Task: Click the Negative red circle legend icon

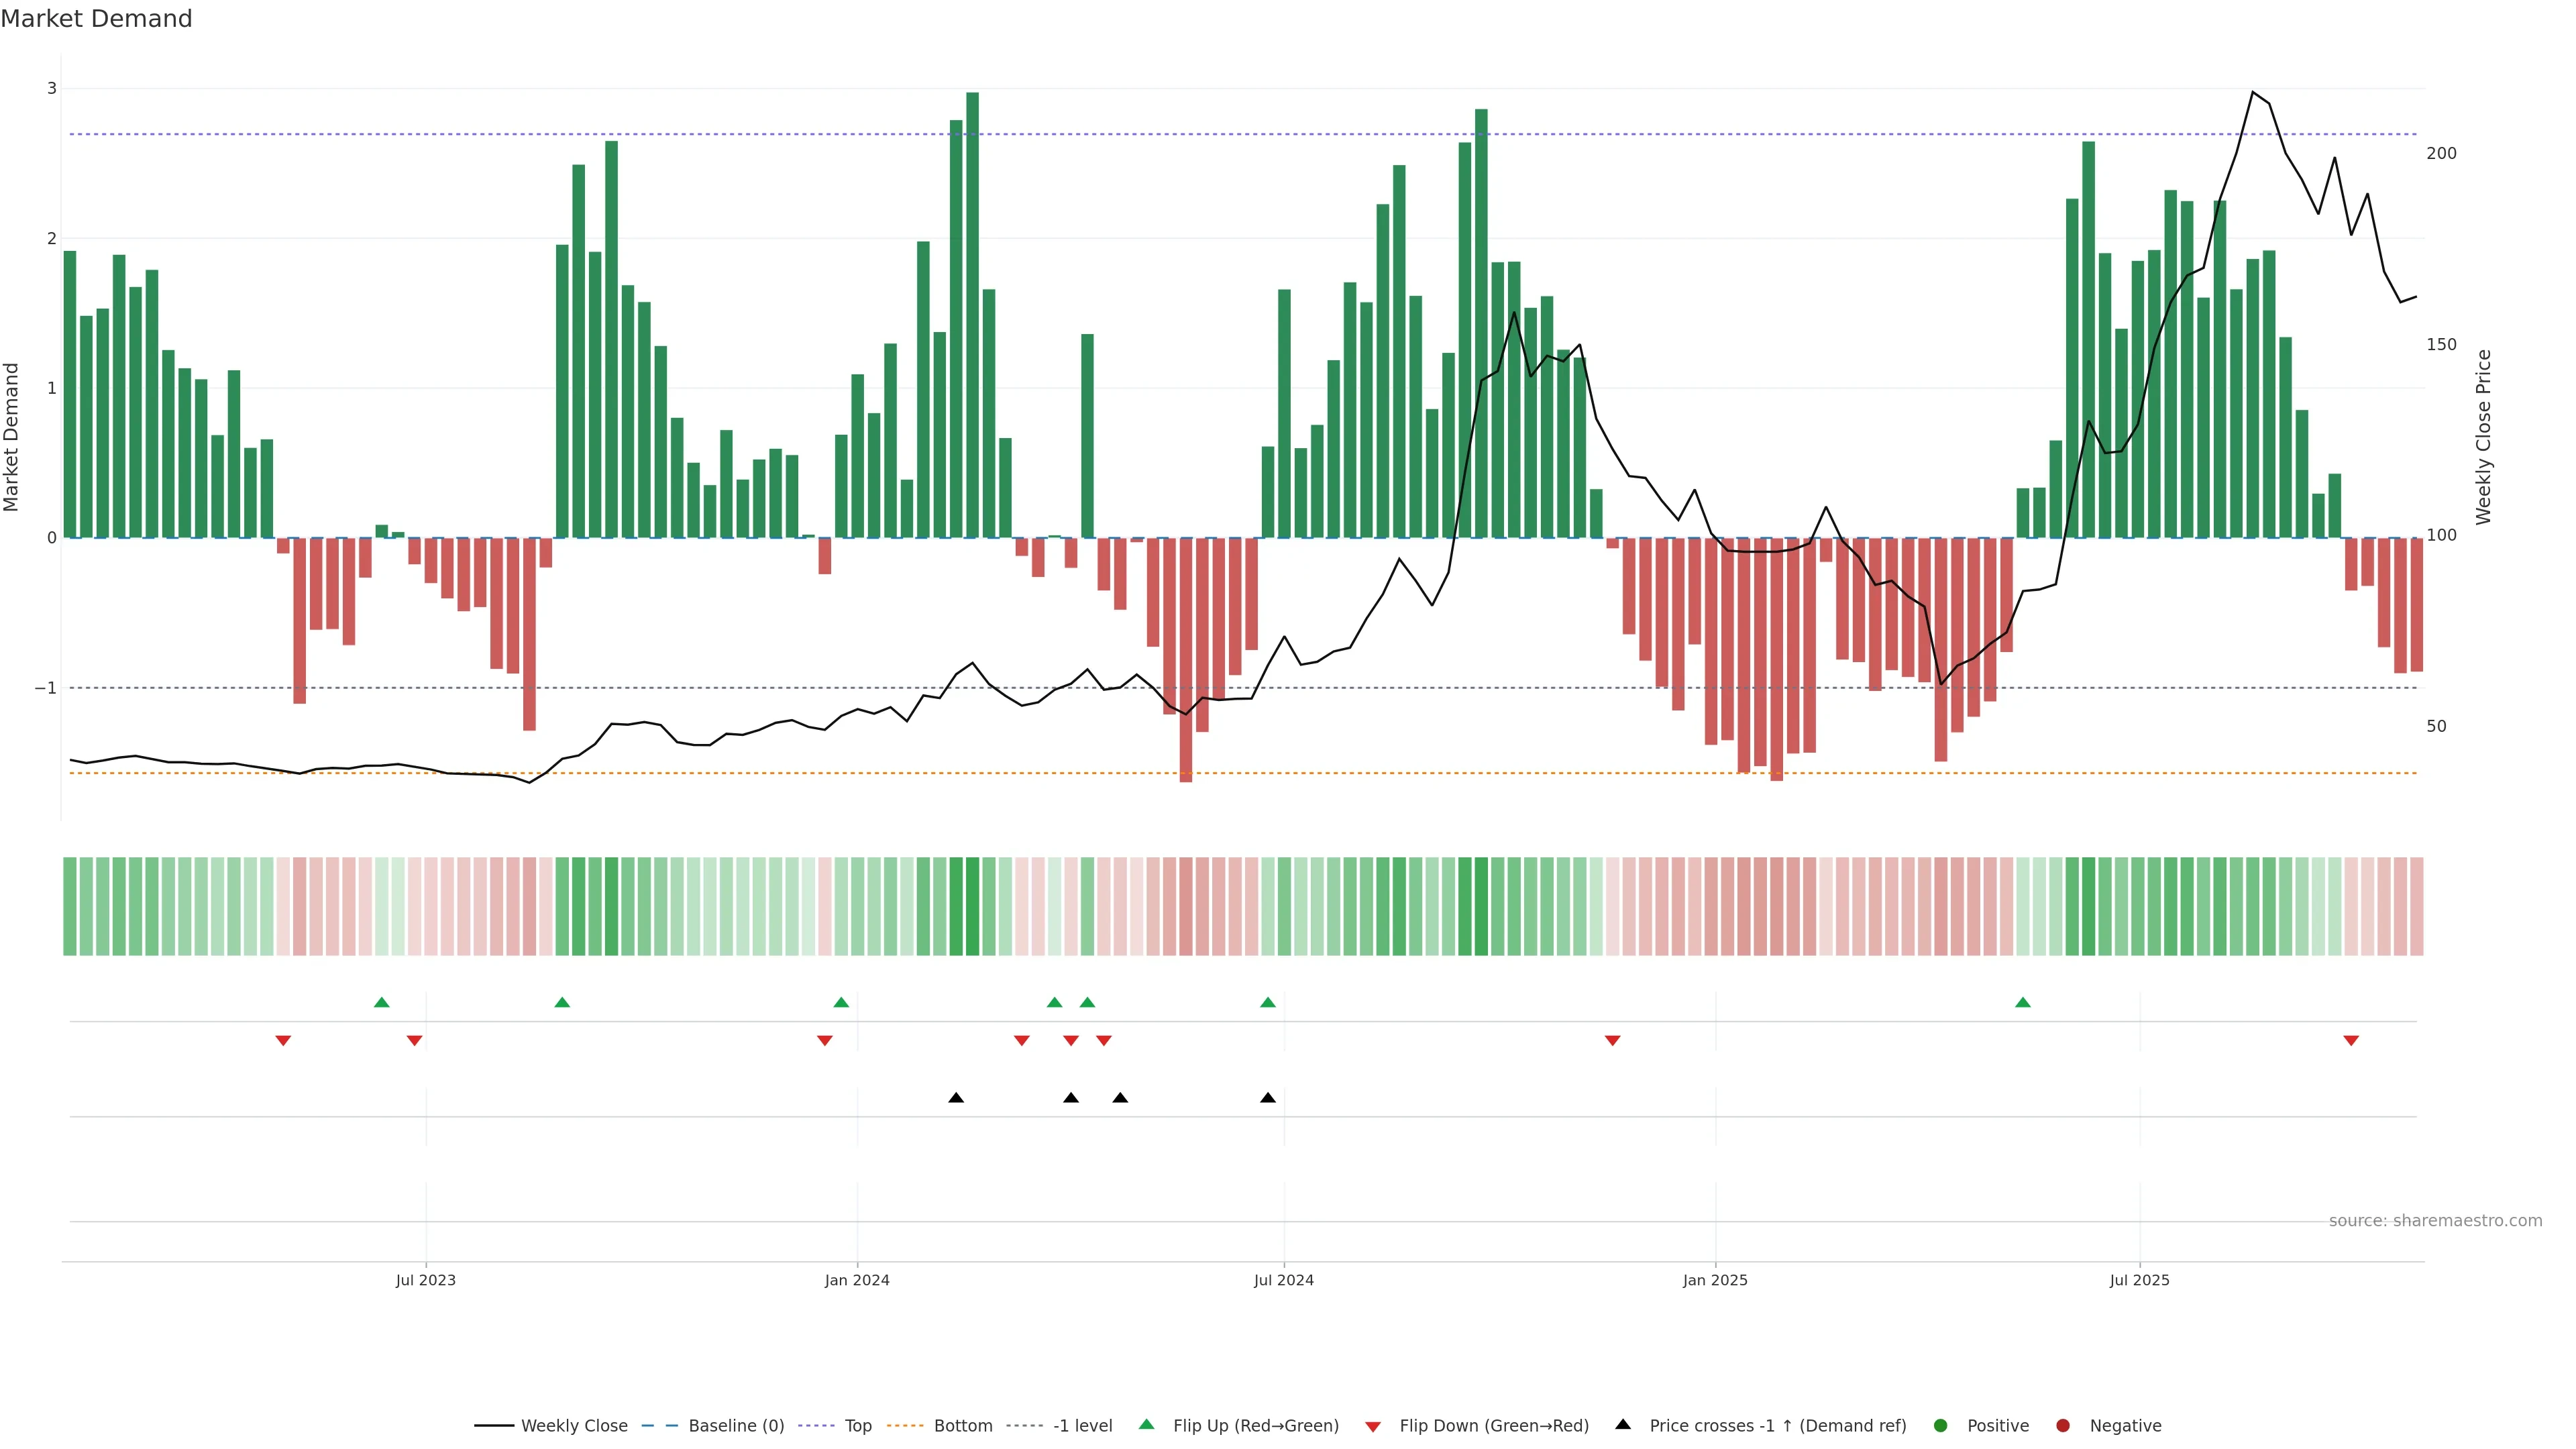Action: coord(2063,1425)
